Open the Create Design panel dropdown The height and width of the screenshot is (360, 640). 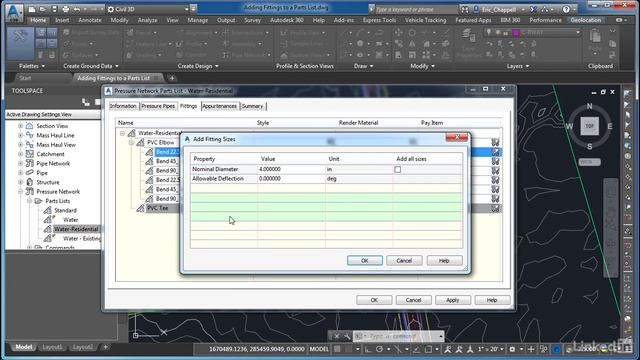[198, 66]
